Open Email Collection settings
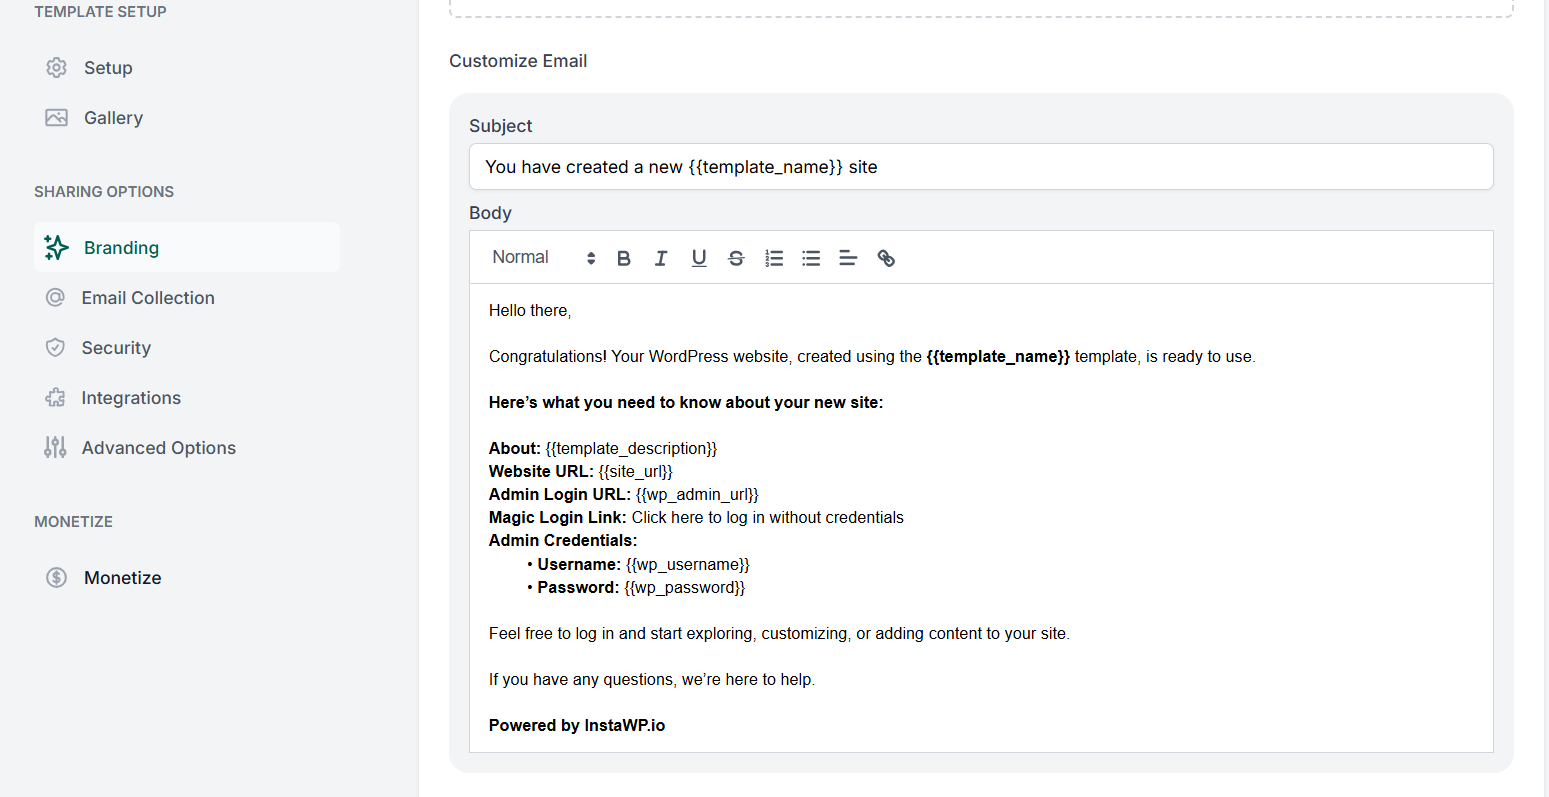1549x797 pixels. pyautogui.click(x=148, y=298)
